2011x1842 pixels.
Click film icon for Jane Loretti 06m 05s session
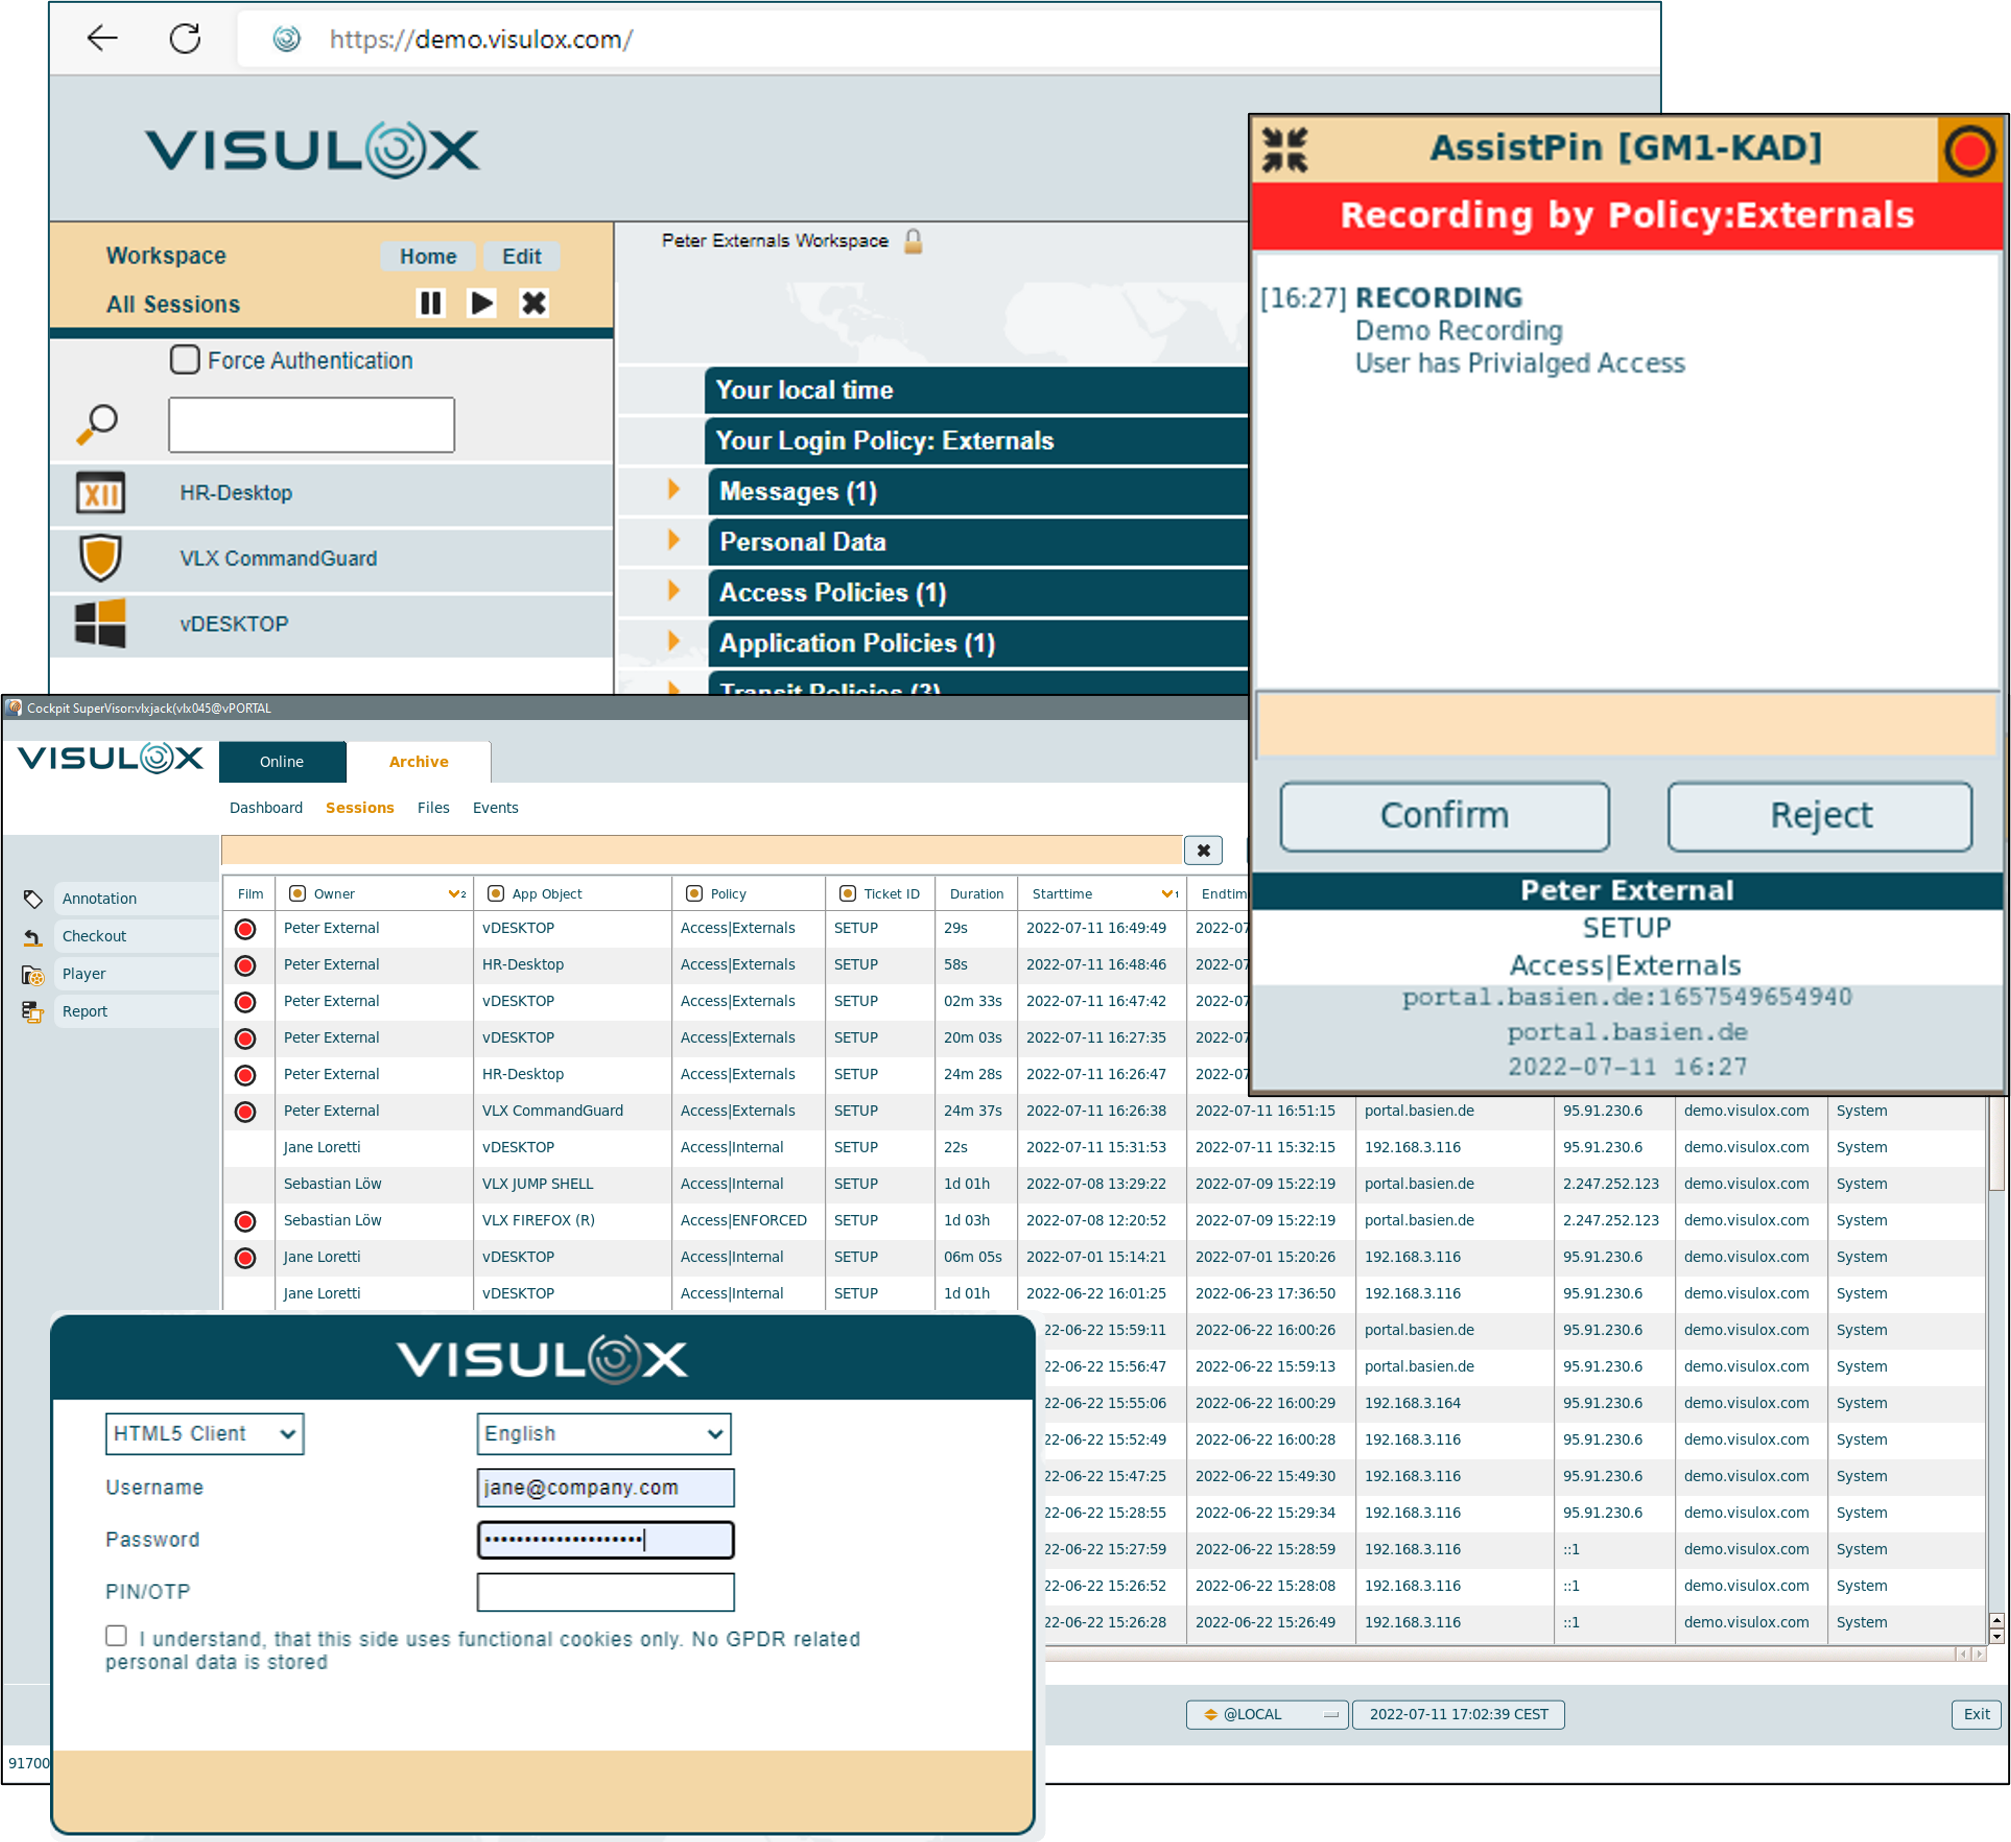245,1258
